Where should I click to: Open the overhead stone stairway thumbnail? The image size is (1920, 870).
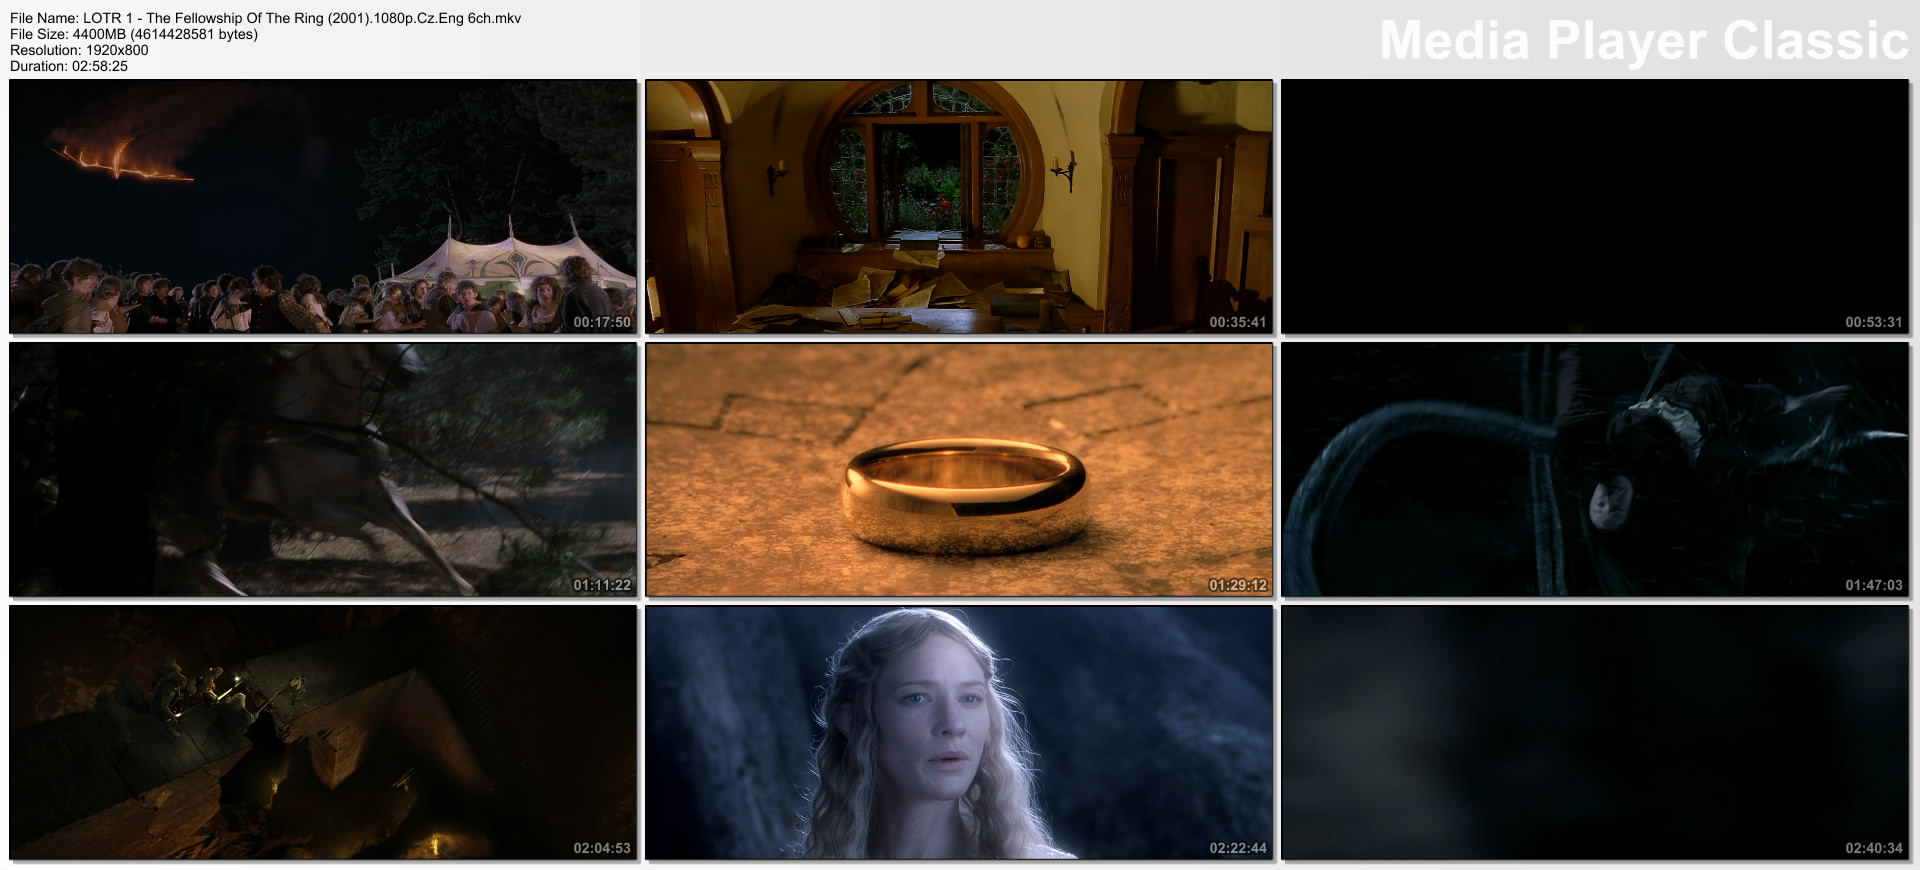point(323,732)
